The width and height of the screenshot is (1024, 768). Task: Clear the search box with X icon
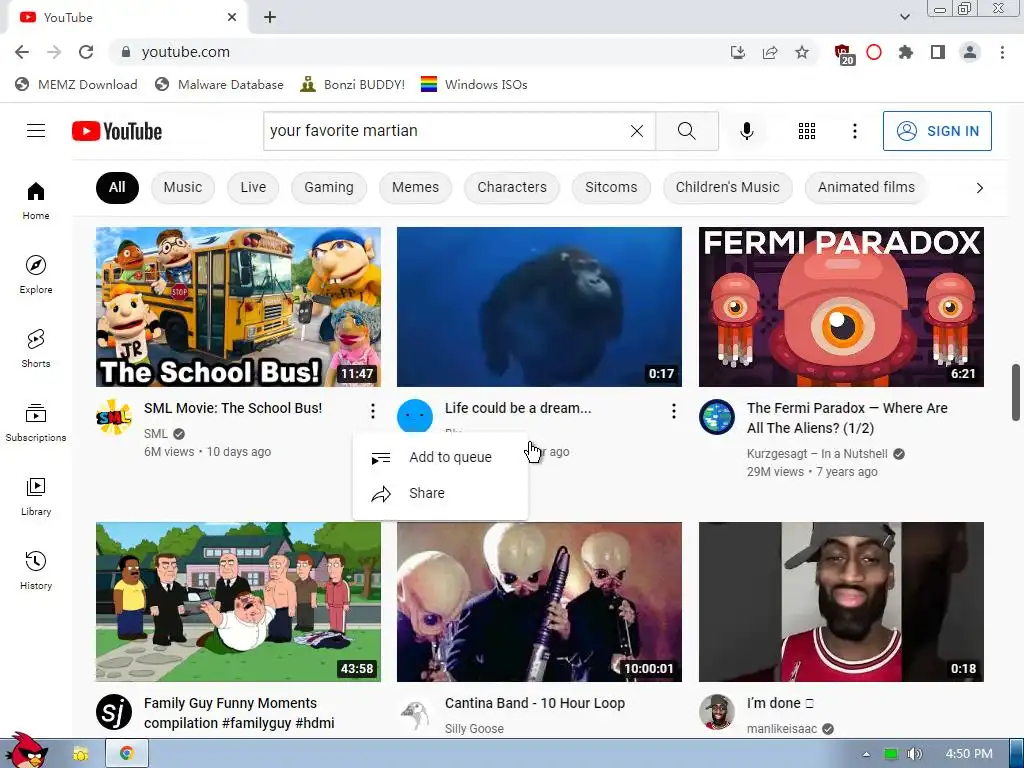click(x=637, y=131)
